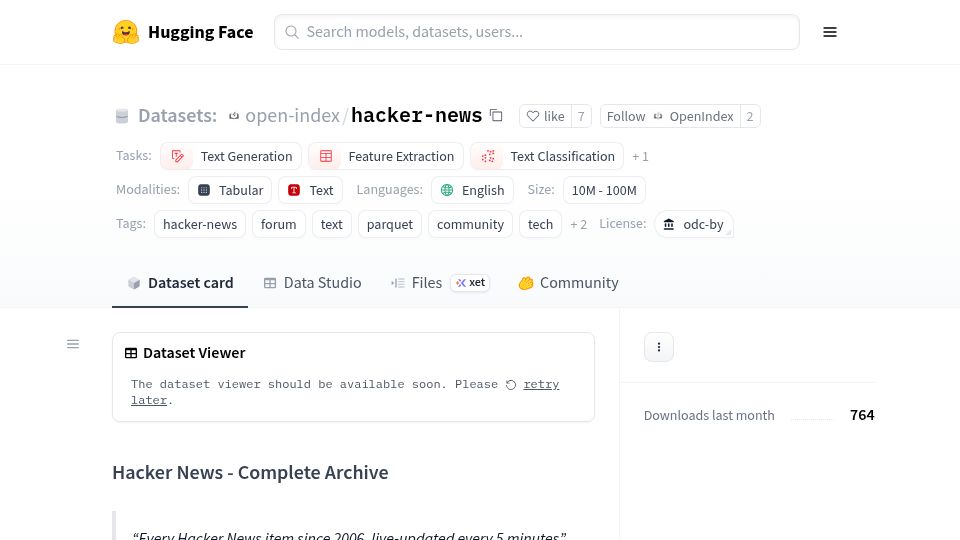The image size is (960, 540).
Task: Click the Dataset Viewer table icon
Action: click(131, 353)
